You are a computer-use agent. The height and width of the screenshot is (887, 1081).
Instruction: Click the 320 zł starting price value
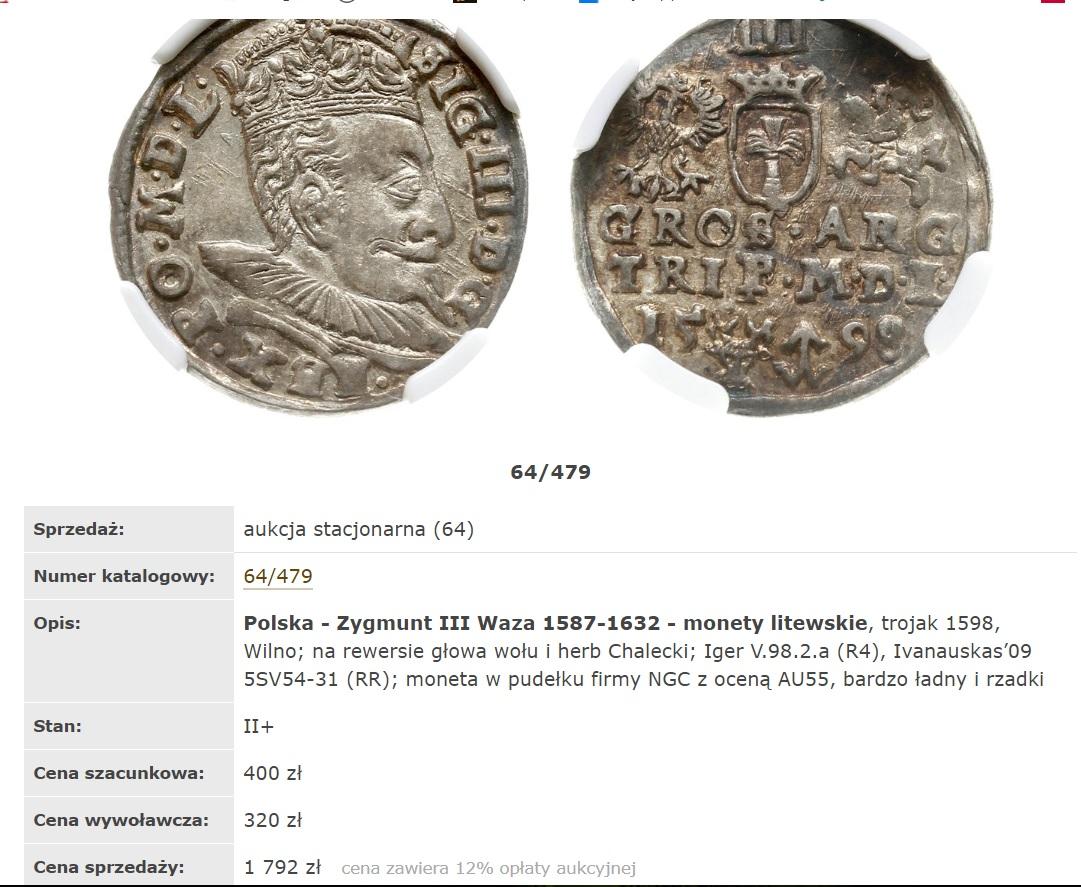tap(272, 820)
